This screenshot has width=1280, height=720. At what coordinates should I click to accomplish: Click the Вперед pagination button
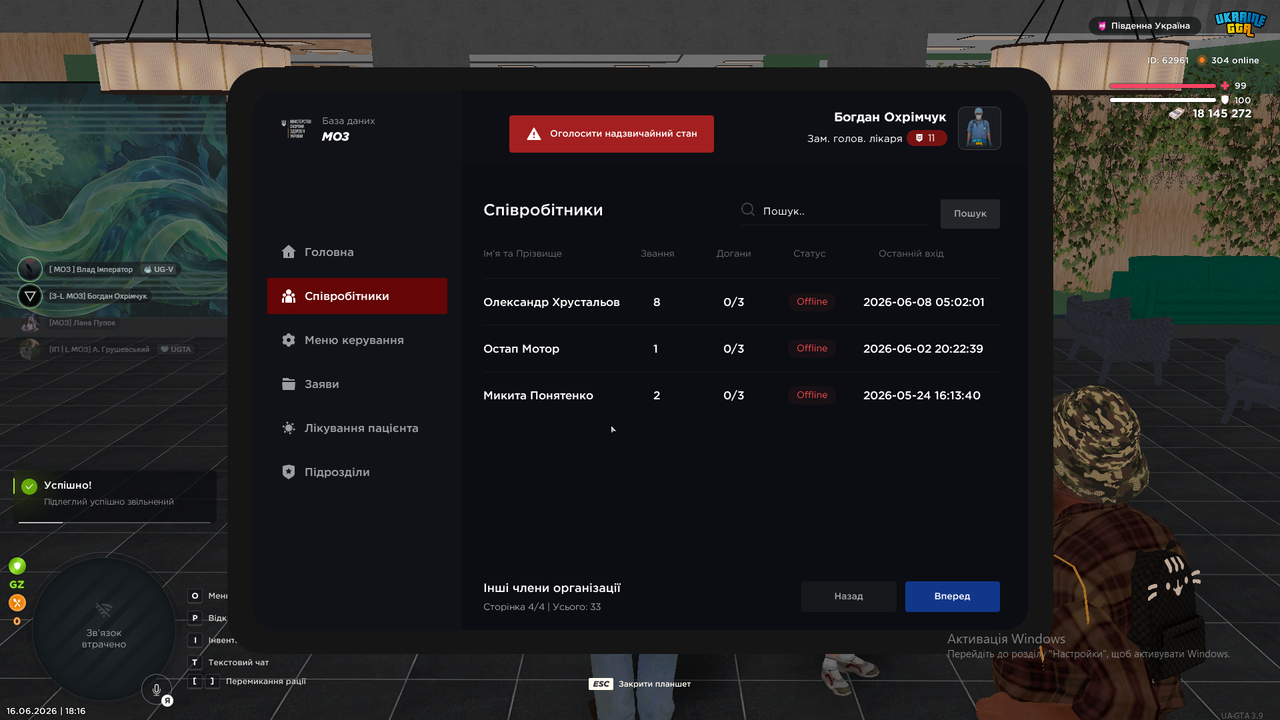click(952, 596)
